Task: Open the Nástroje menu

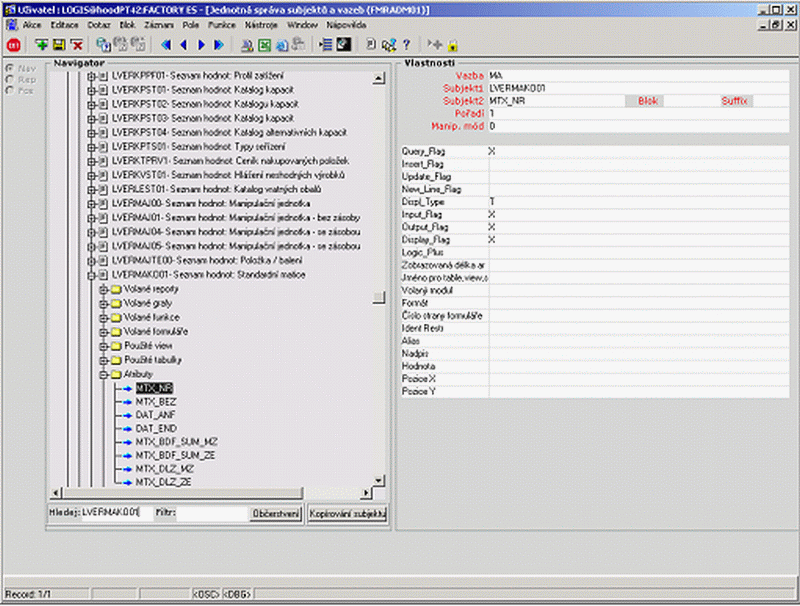Action: 261,24
